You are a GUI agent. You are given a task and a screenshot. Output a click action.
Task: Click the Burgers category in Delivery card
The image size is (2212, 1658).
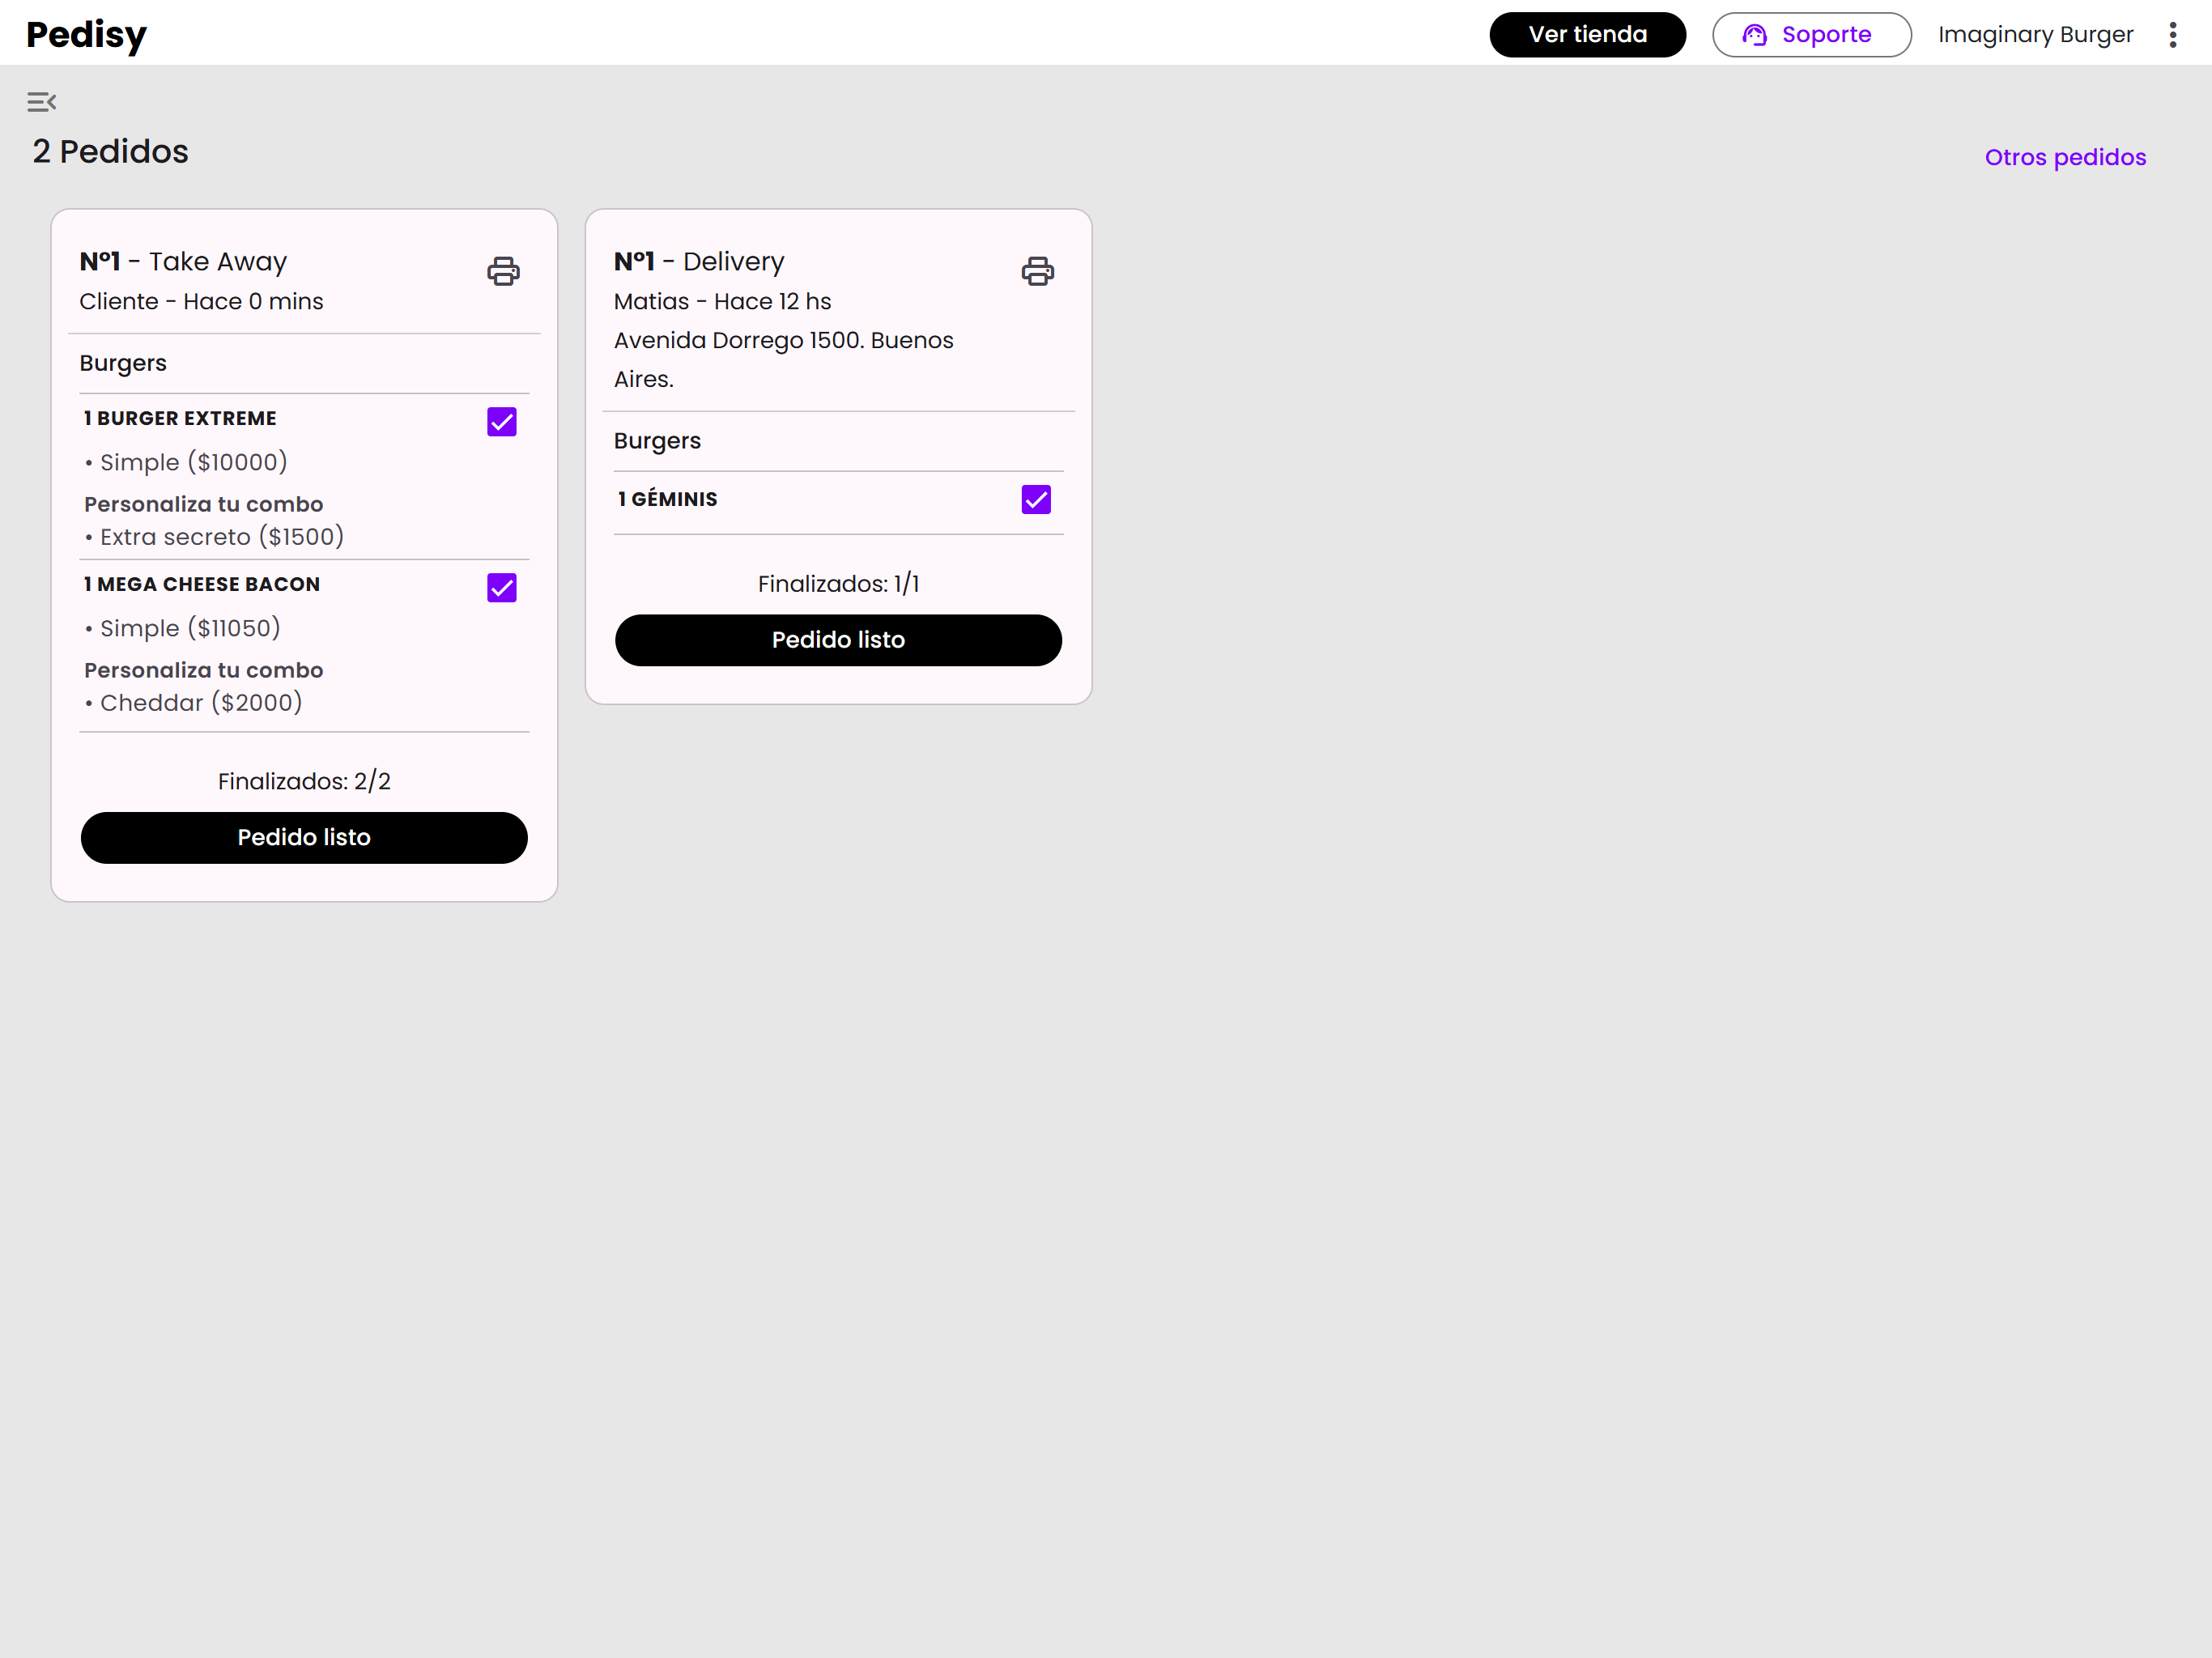(657, 441)
